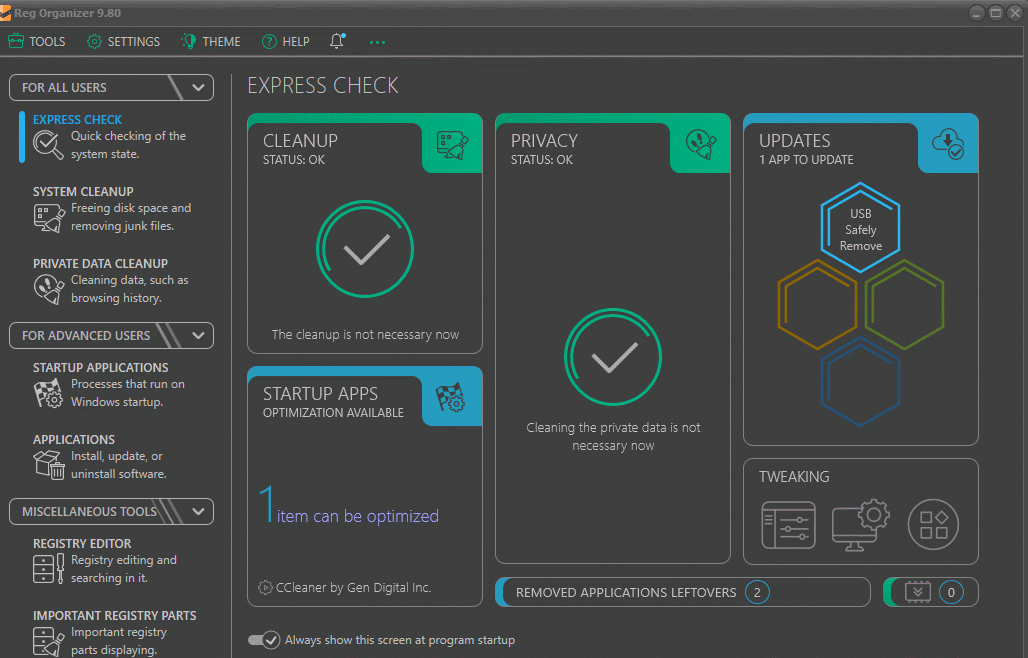Open the Help menu
The image size is (1028, 658).
(x=285, y=41)
